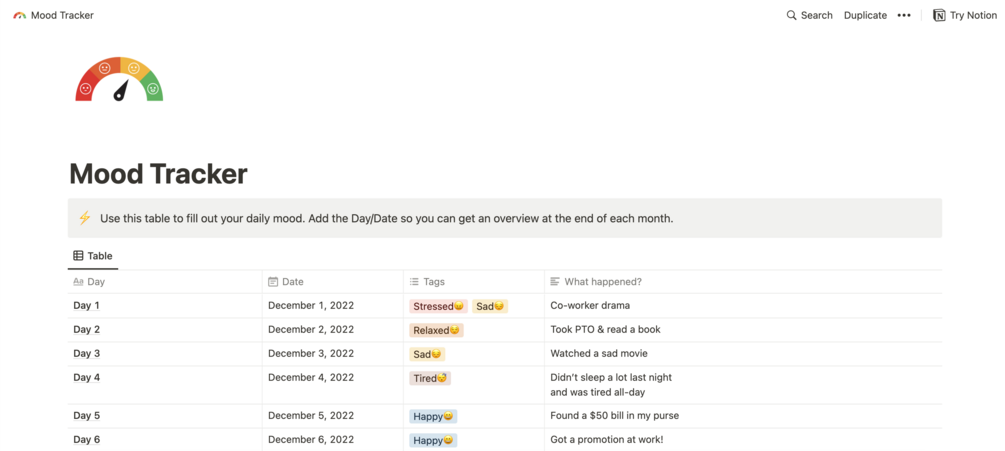Screen dimensions: 1005x451
Task: Click the Mood Tracker page heading
Action: (x=158, y=174)
